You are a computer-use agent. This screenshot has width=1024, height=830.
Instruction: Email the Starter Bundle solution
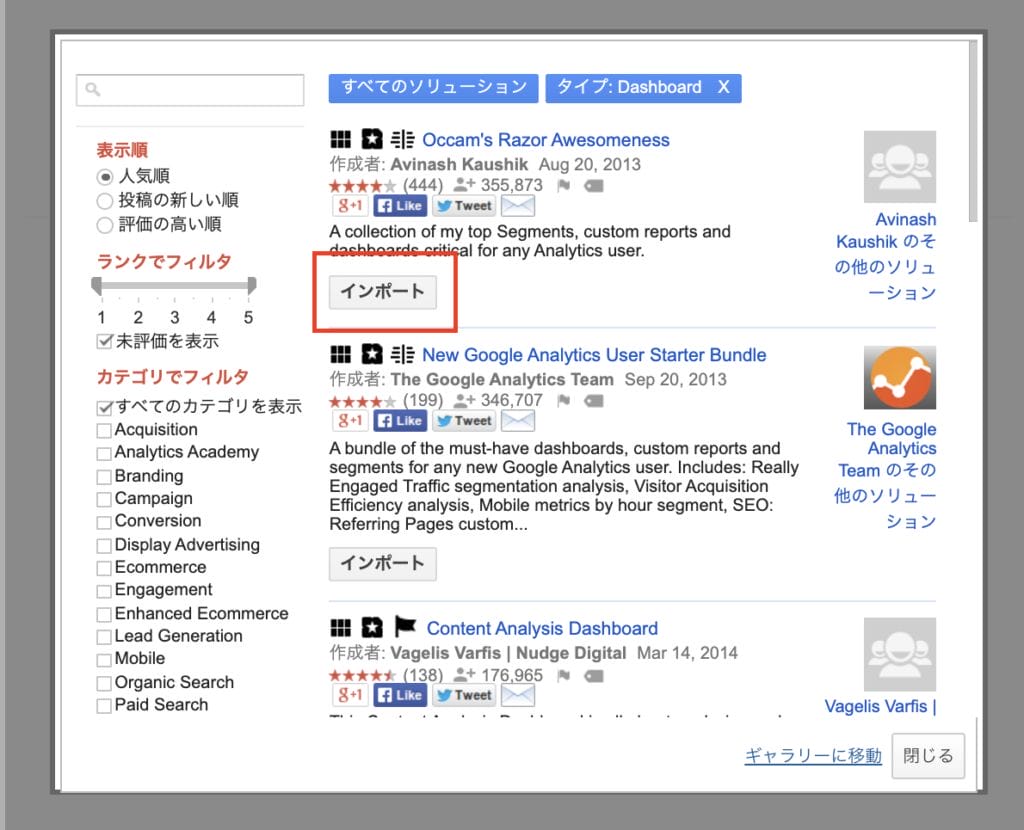pyautogui.click(x=518, y=421)
